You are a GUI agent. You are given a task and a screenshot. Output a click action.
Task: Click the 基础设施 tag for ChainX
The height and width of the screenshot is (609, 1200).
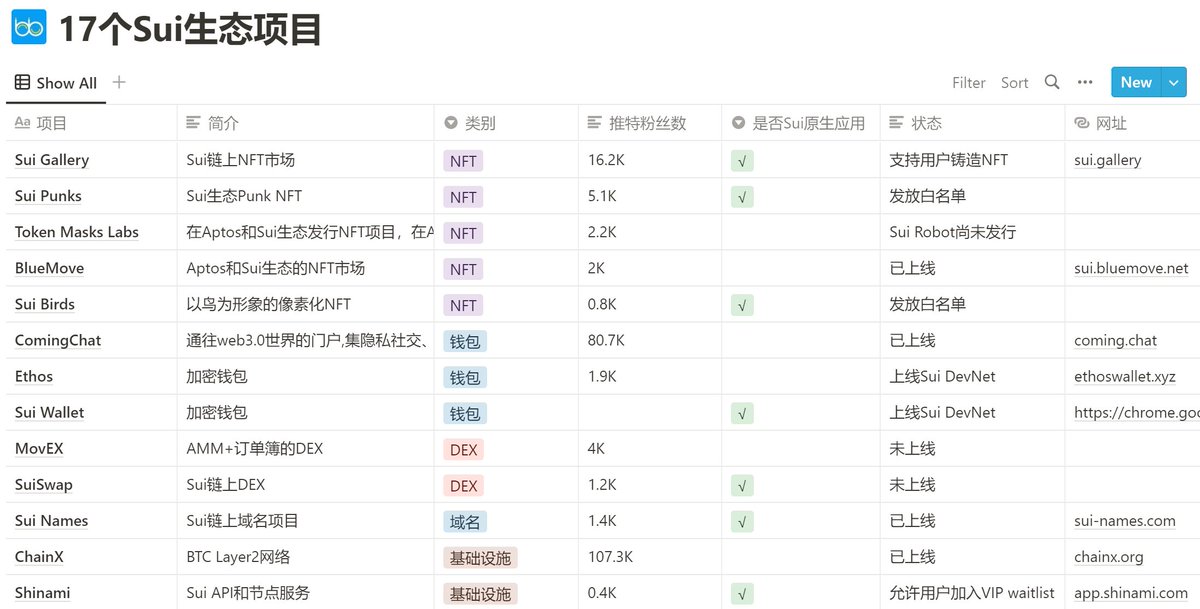click(x=481, y=557)
